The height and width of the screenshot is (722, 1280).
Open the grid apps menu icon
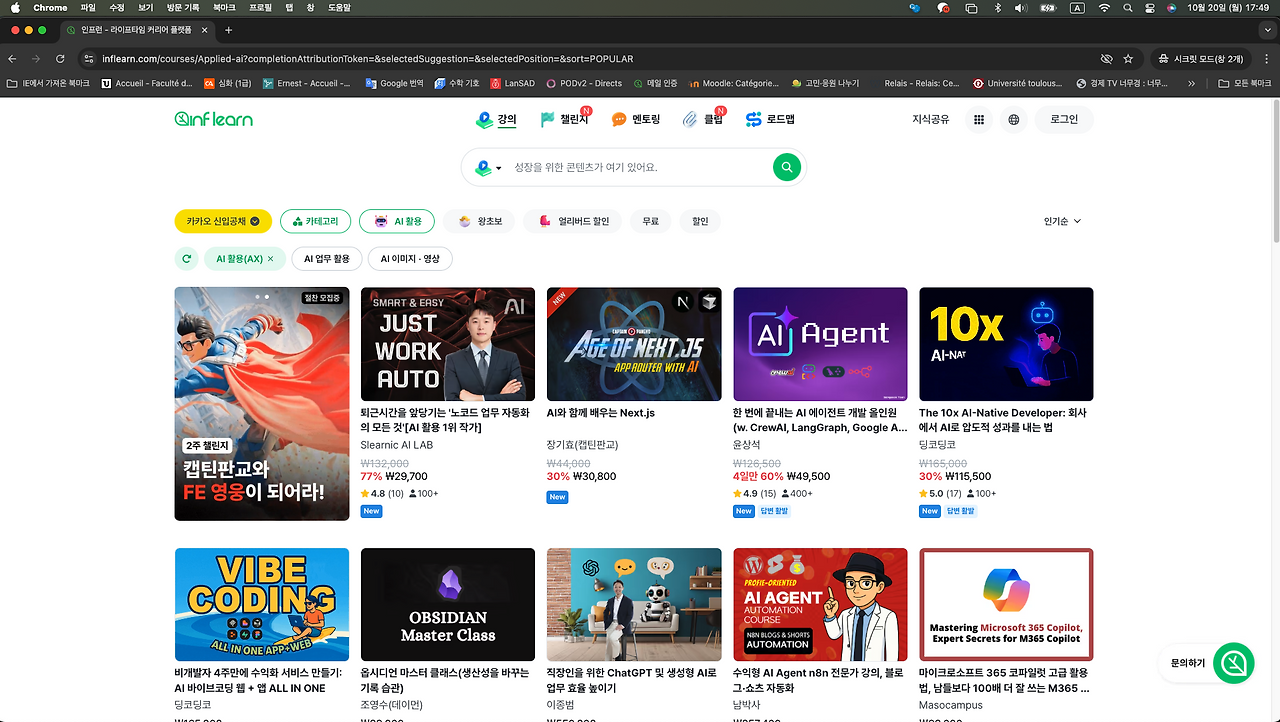(979, 120)
